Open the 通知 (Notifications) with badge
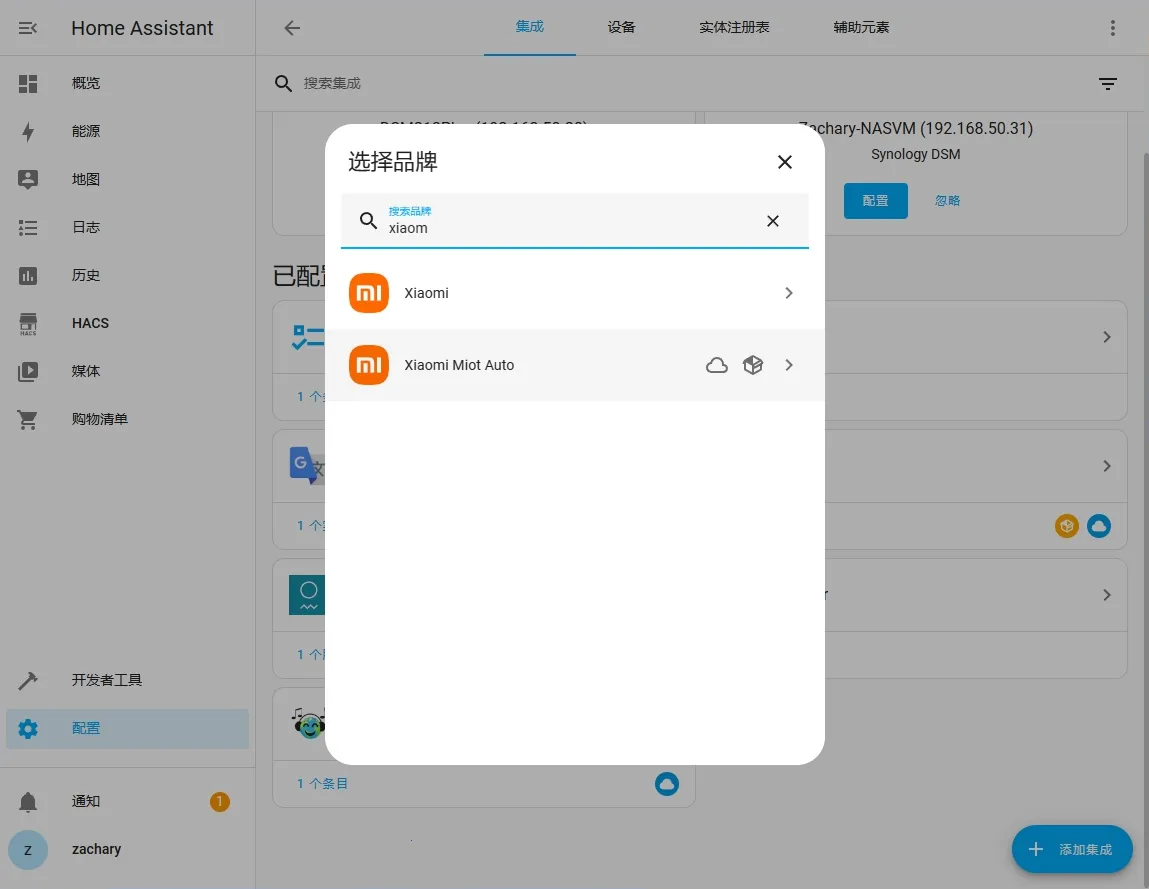This screenshot has width=1149, height=889. pos(85,801)
